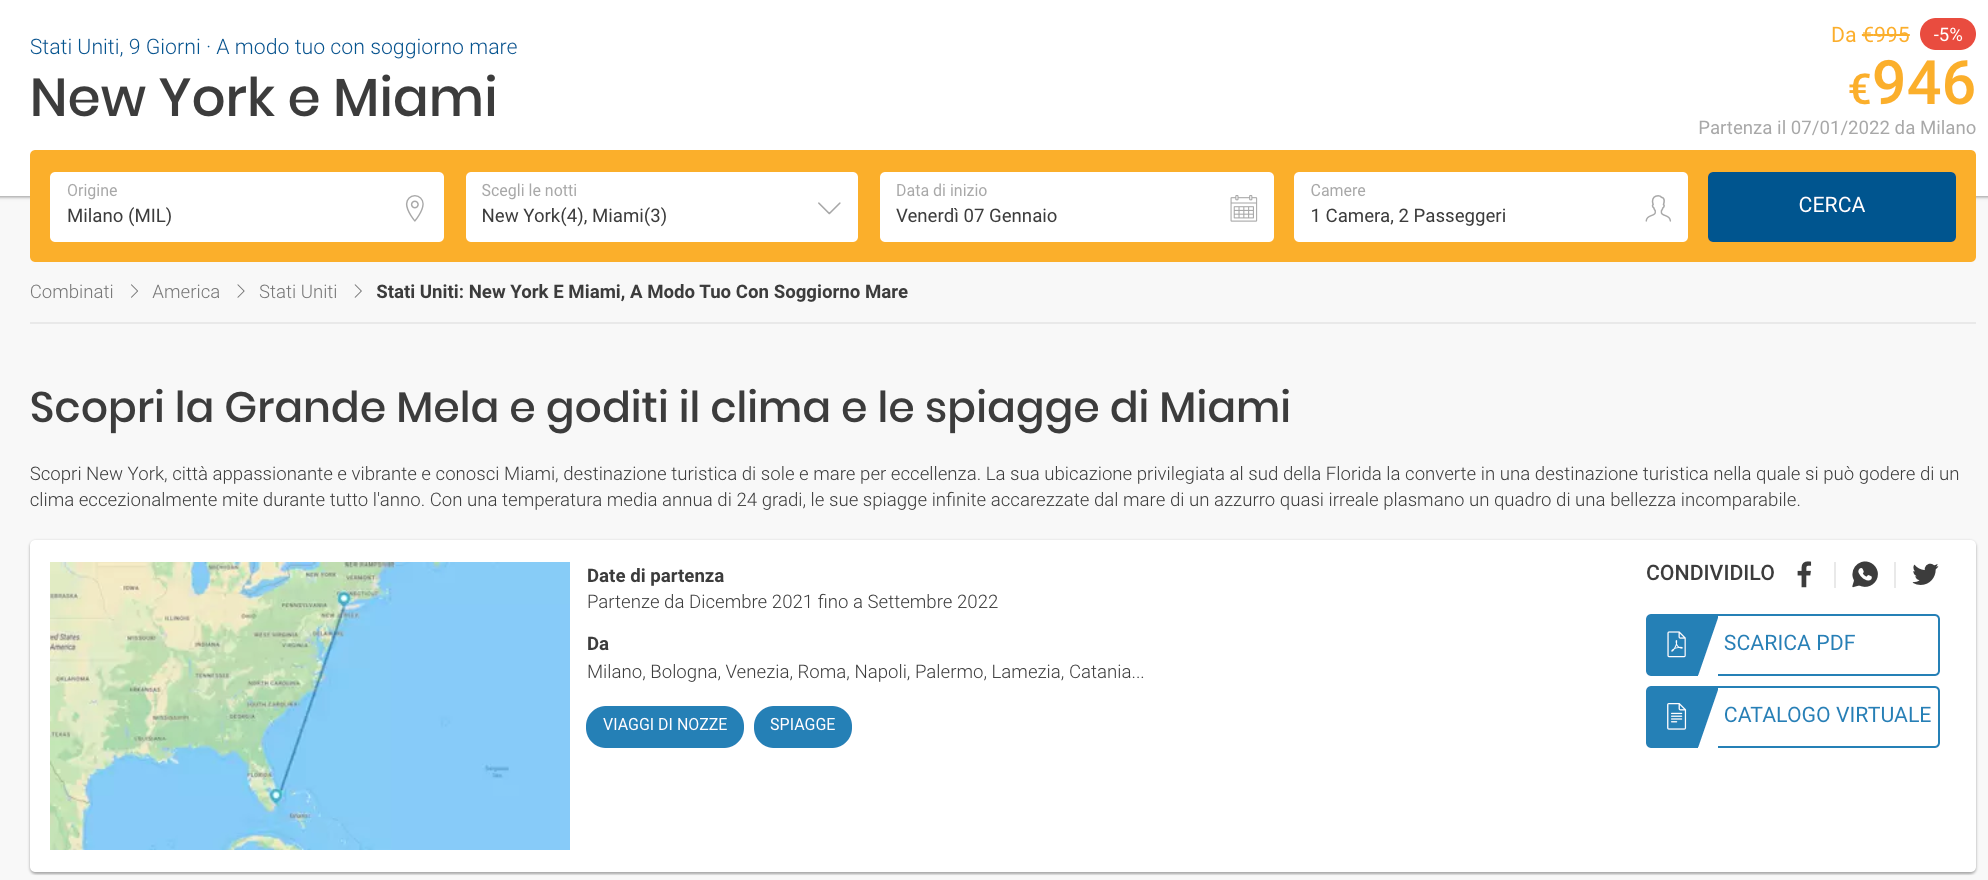Viewport: 1988px width, 880px height.
Task: Click the location pin icon in Origine field
Action: click(x=414, y=208)
